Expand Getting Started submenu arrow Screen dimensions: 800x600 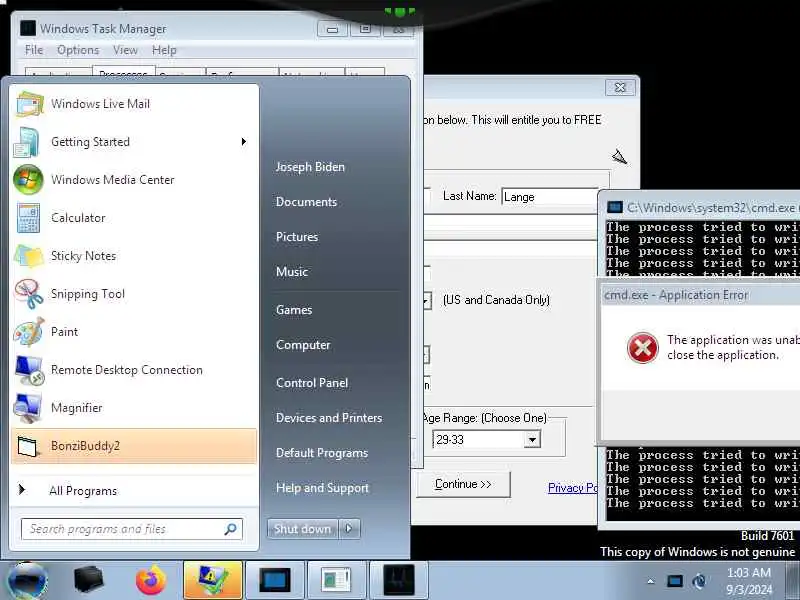(x=243, y=142)
